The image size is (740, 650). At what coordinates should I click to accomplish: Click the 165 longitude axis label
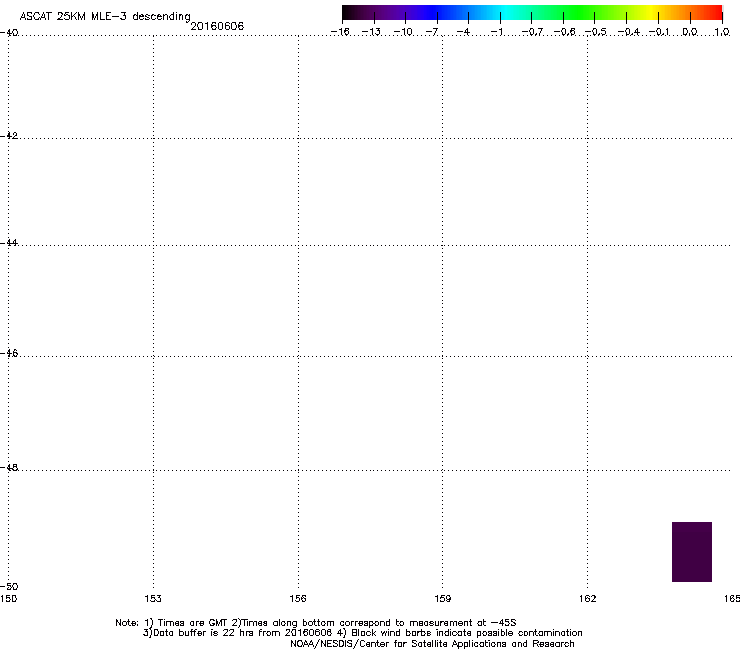(x=732, y=599)
